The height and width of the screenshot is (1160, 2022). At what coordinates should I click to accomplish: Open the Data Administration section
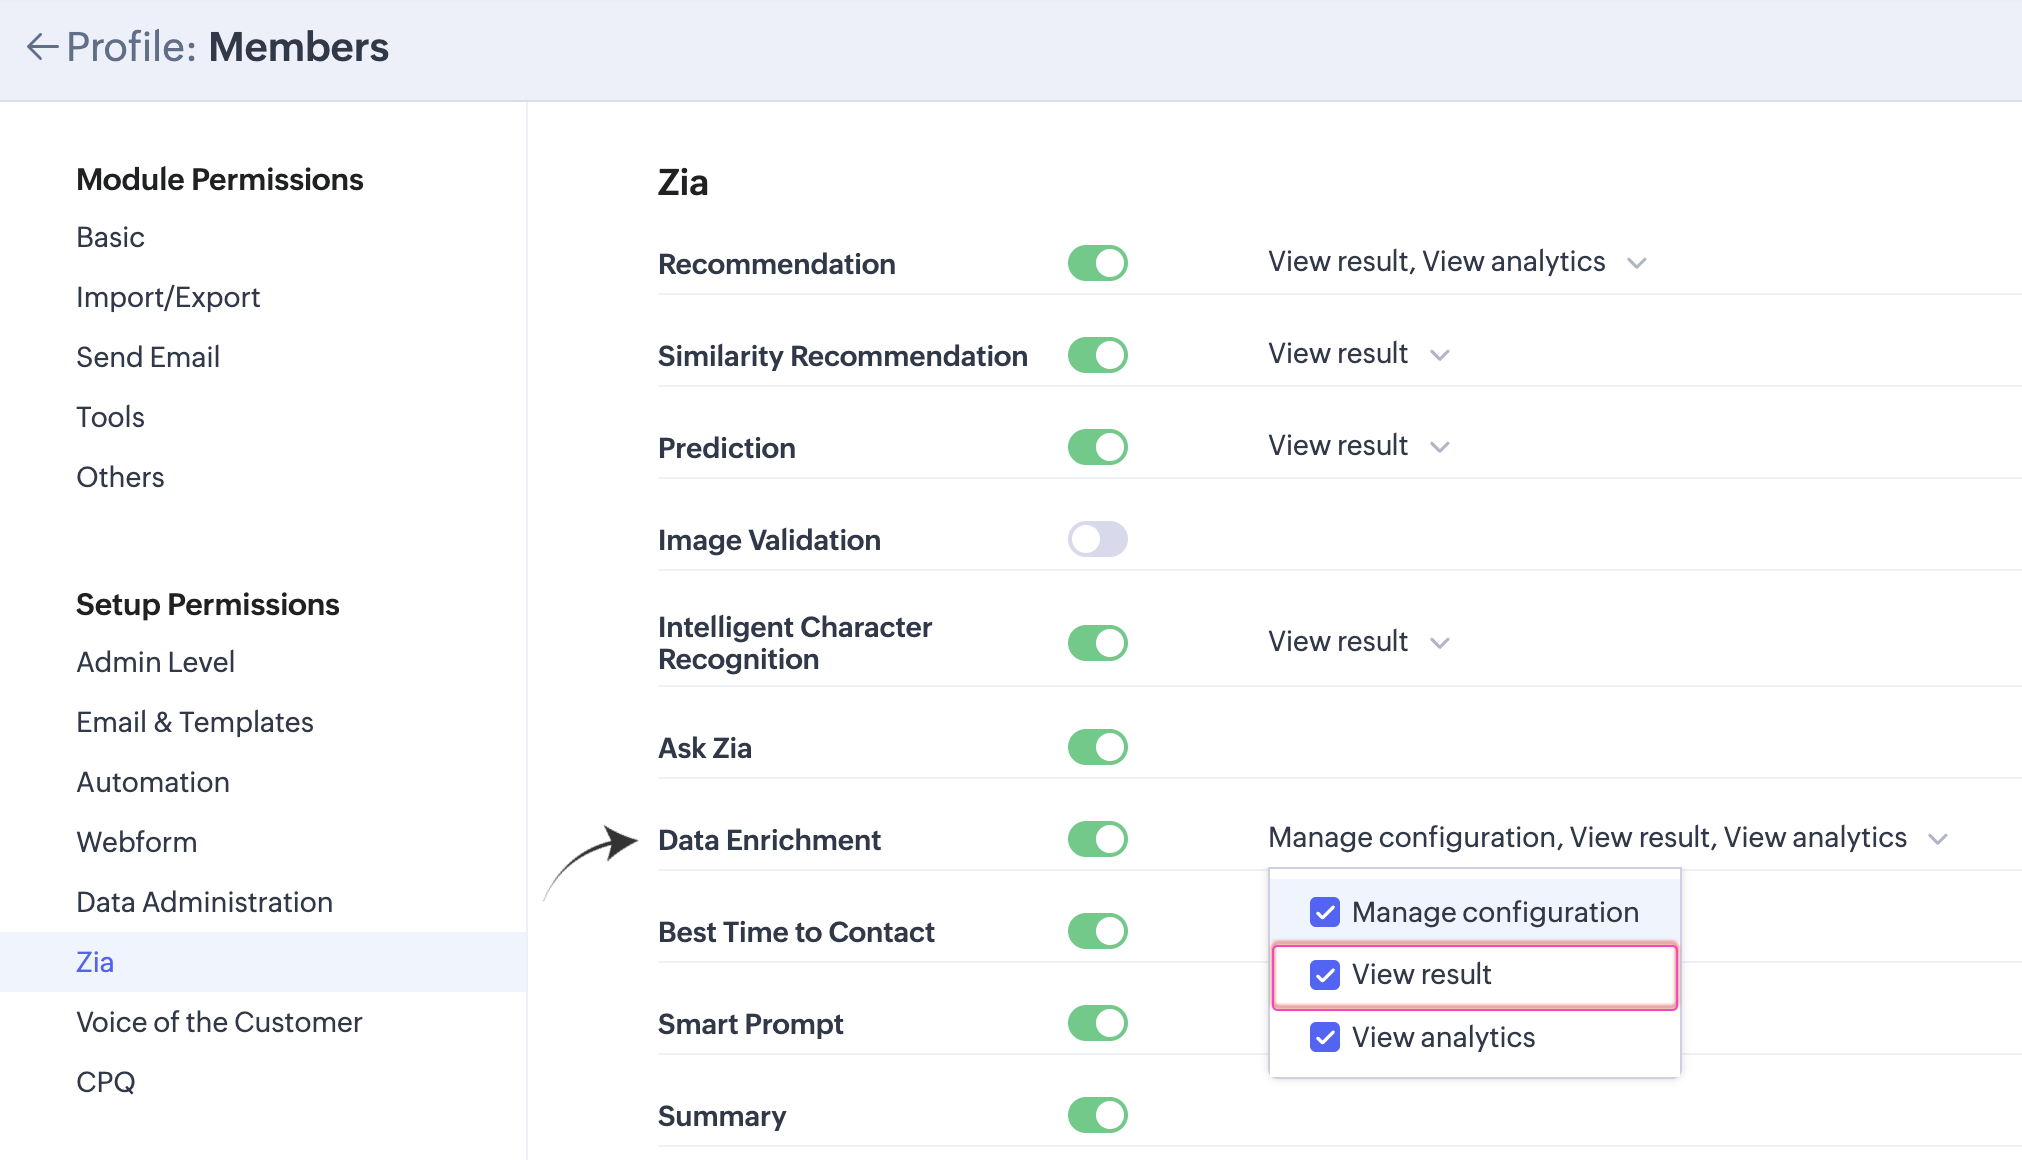[x=204, y=902]
